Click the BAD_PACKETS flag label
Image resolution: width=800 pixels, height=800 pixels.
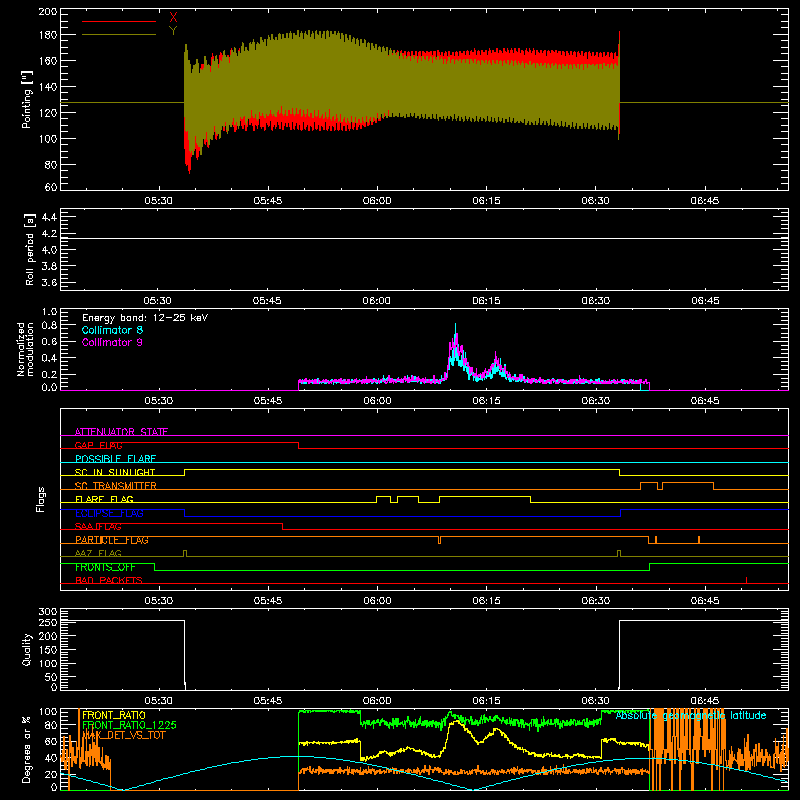pyautogui.click(x=109, y=580)
